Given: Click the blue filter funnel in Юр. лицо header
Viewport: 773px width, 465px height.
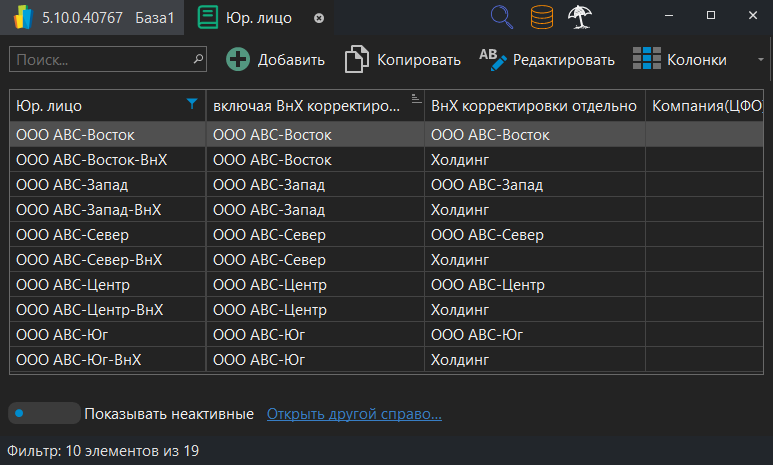Looking at the screenshot, I should tap(192, 104).
